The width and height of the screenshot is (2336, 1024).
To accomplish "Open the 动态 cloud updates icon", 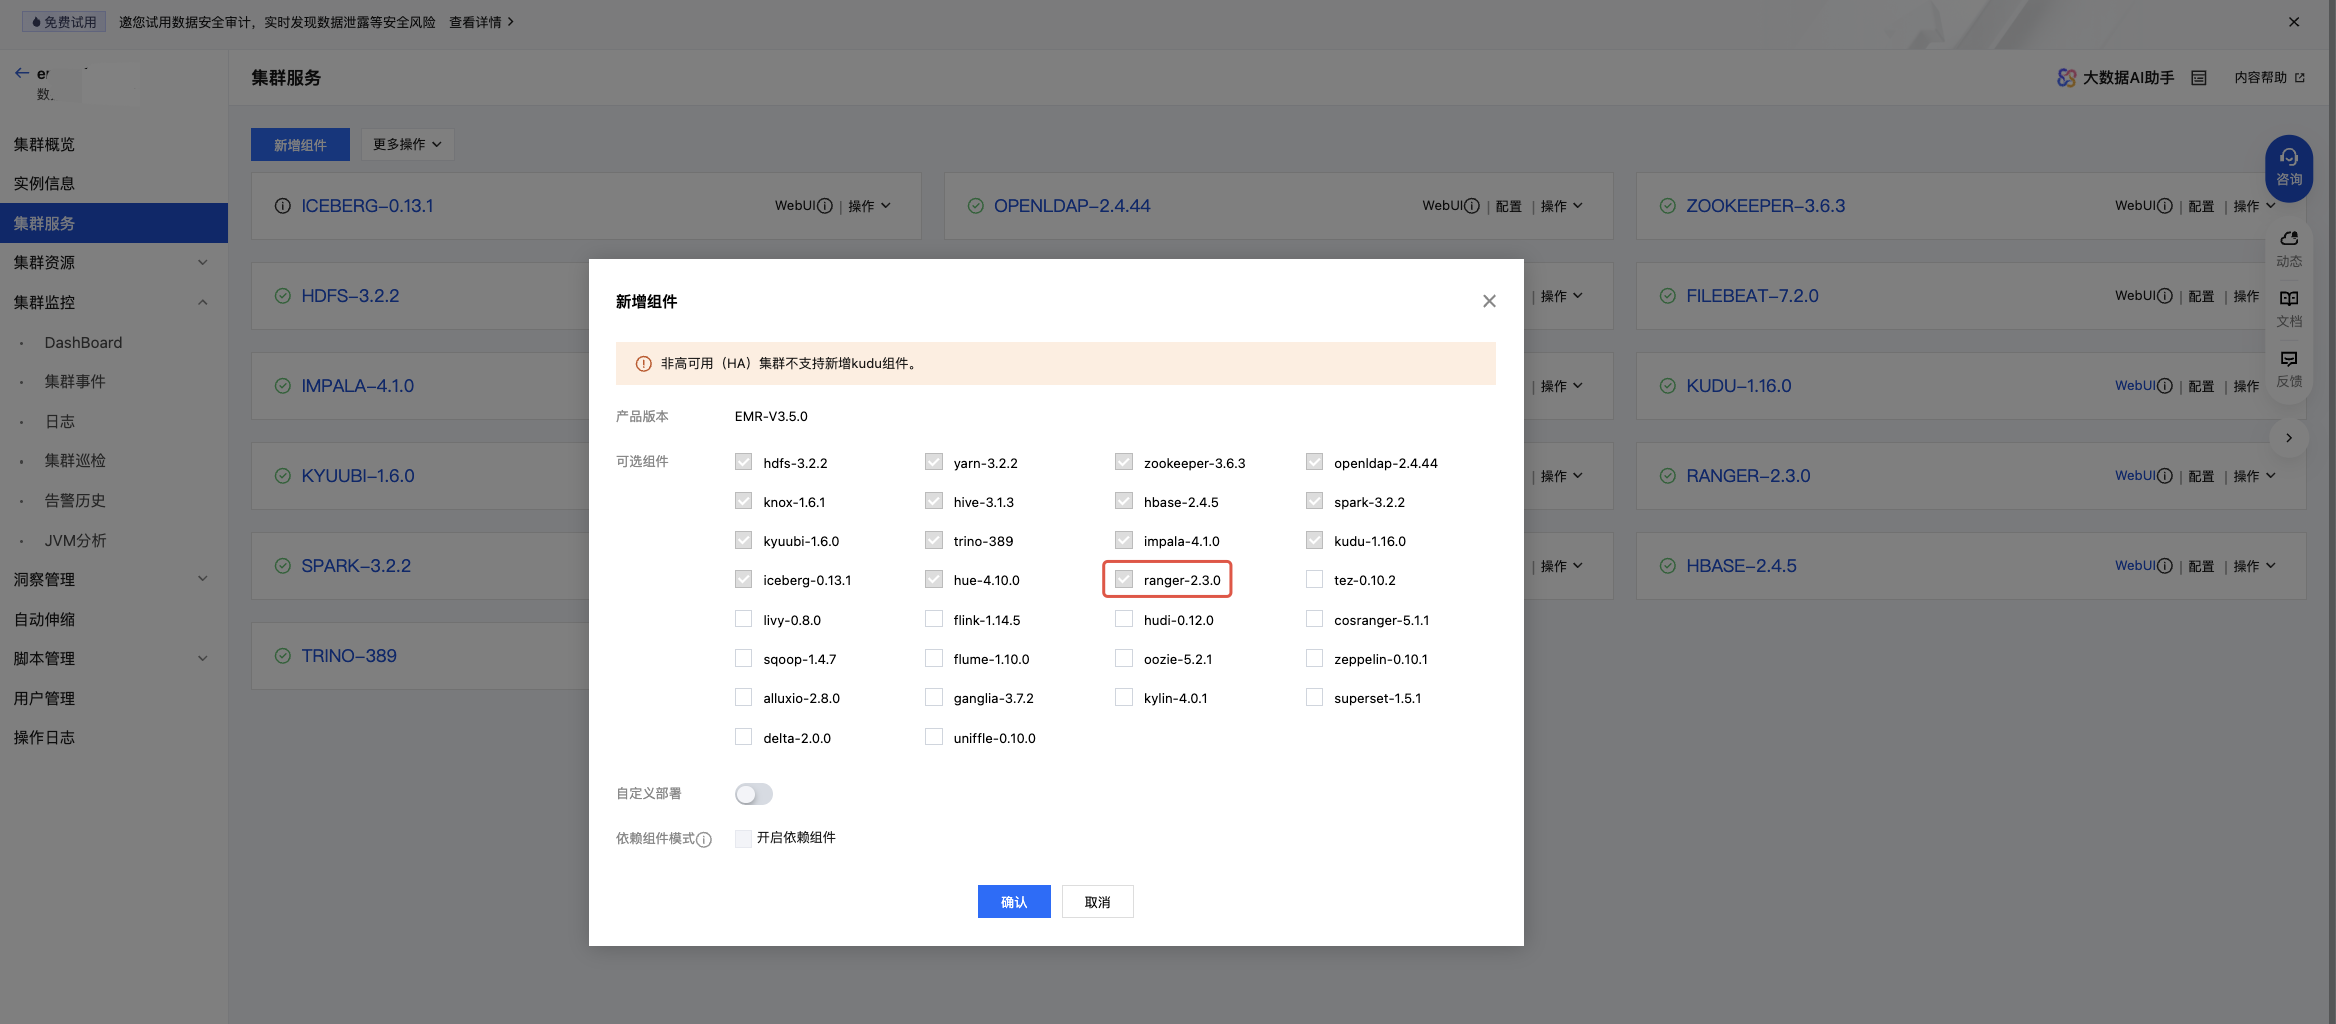I will coord(2288,247).
